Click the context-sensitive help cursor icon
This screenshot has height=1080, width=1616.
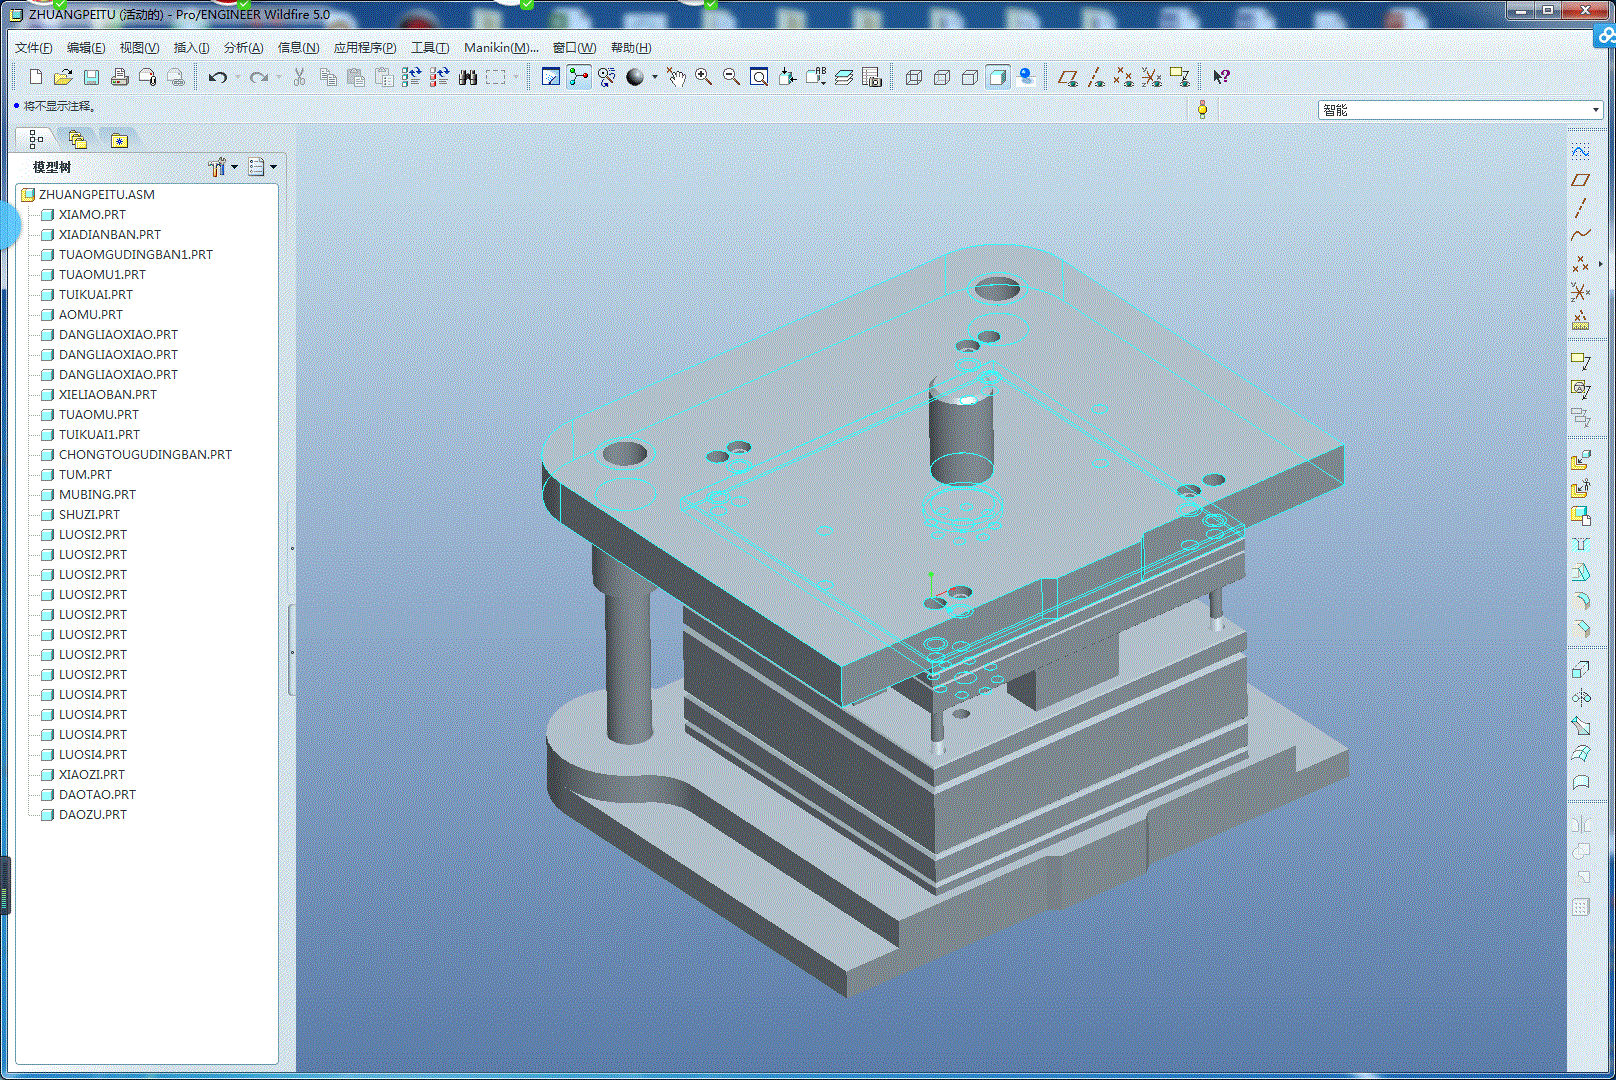[x=1221, y=77]
